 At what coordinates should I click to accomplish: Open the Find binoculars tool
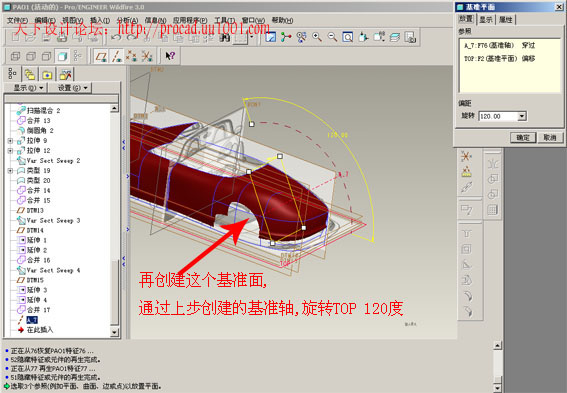[225, 37]
